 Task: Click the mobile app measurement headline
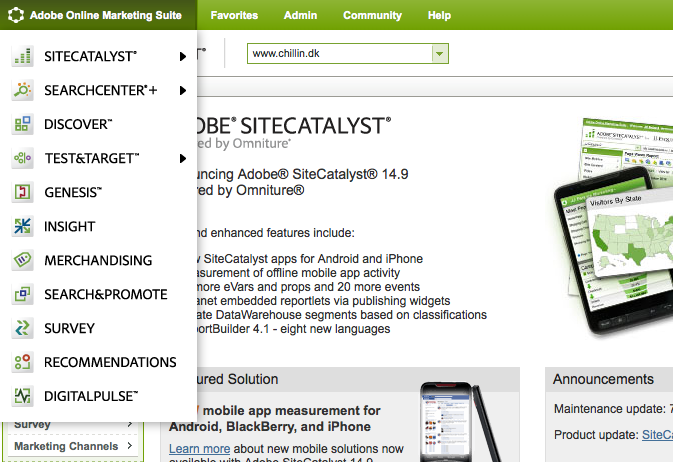(x=275, y=419)
